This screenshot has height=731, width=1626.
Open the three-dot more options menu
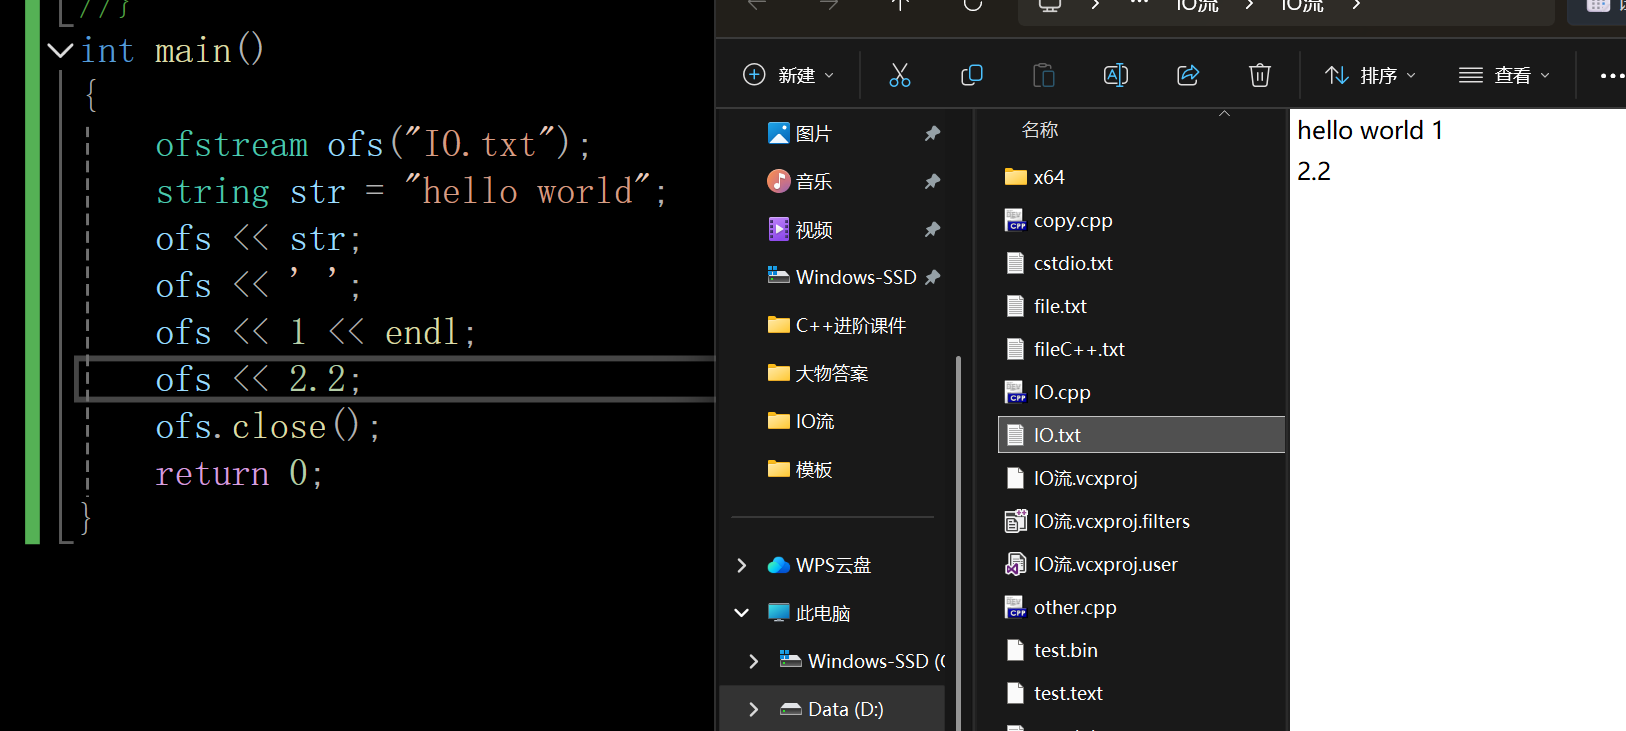click(x=1612, y=75)
